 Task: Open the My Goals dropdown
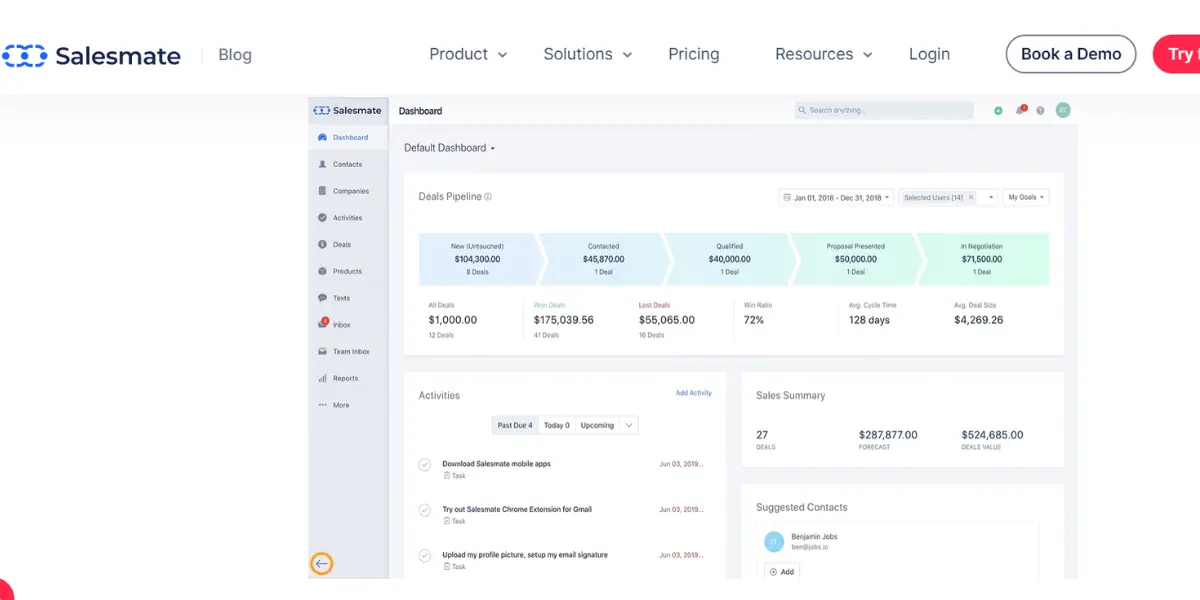point(1026,198)
